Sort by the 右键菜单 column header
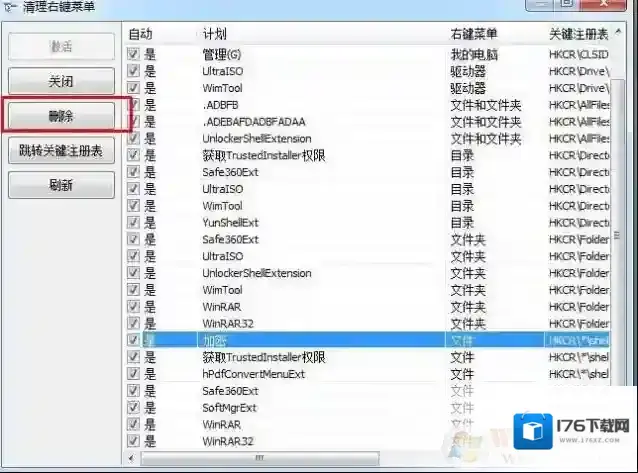This screenshot has width=638, height=473. [x=474, y=34]
